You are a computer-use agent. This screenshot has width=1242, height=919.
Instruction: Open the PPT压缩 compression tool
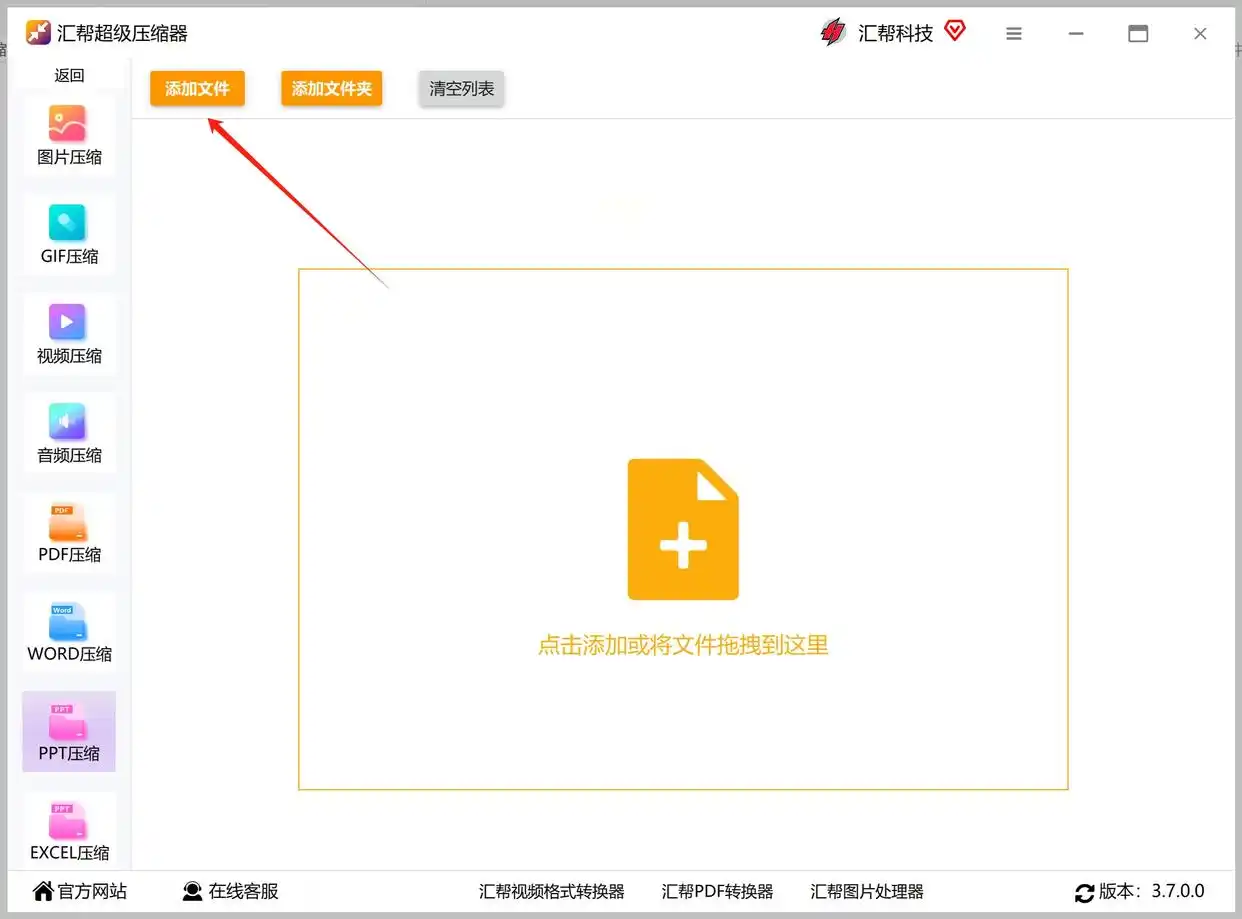tap(68, 731)
